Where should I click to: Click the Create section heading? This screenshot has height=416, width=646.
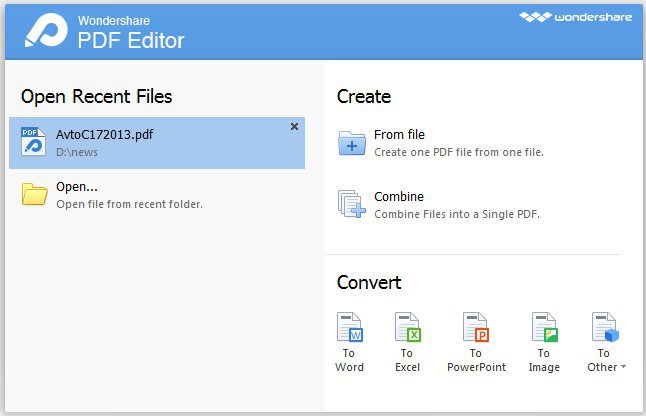(x=364, y=97)
